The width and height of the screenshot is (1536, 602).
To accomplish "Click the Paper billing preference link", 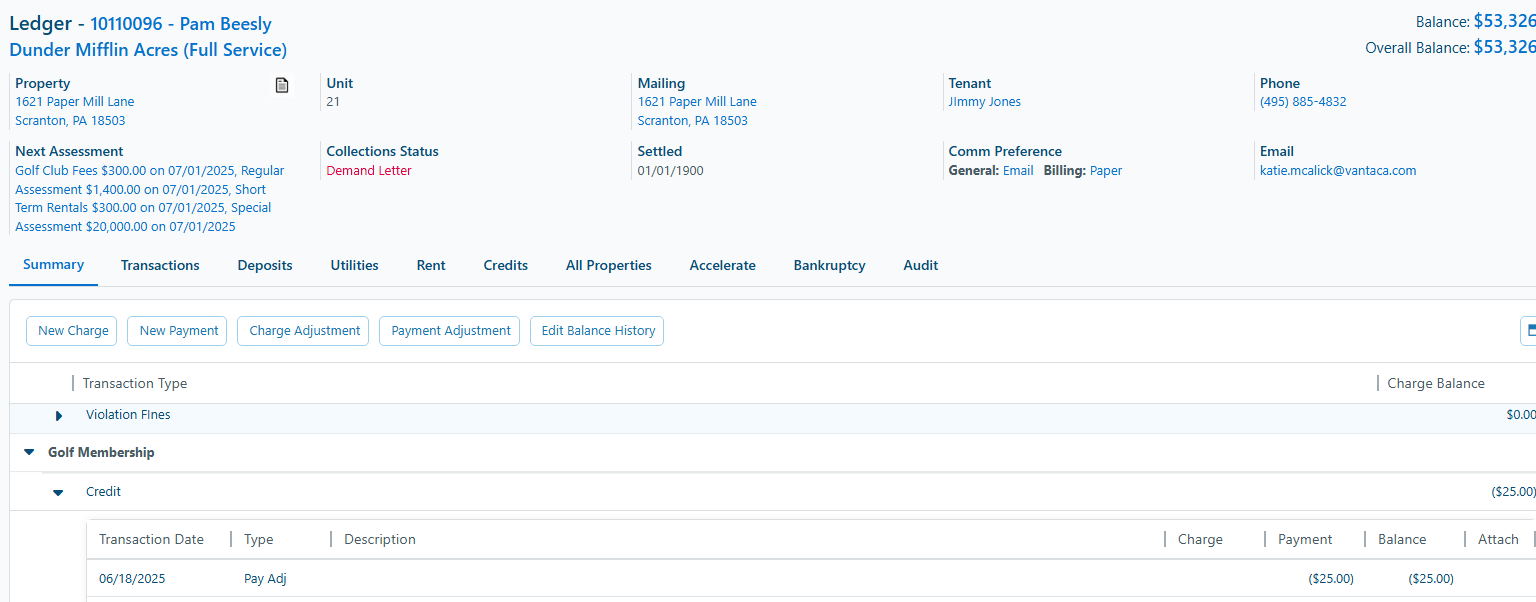I will 1106,170.
